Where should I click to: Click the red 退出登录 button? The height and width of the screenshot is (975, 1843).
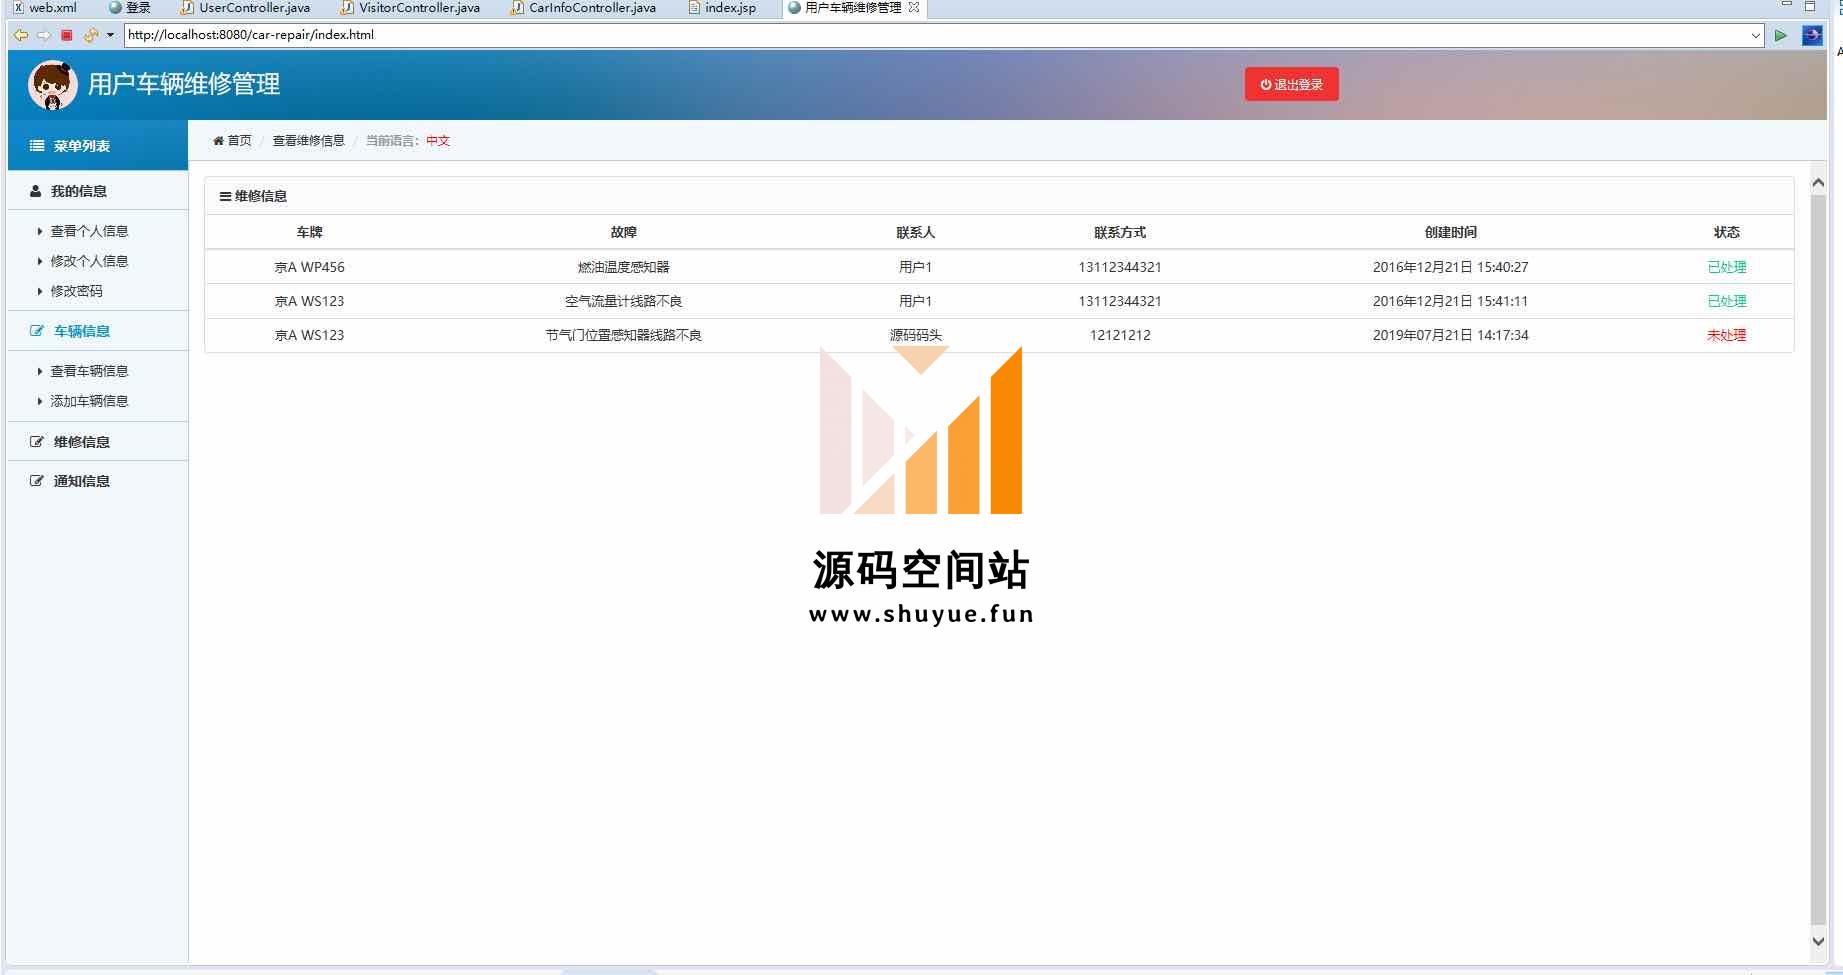1291,84
